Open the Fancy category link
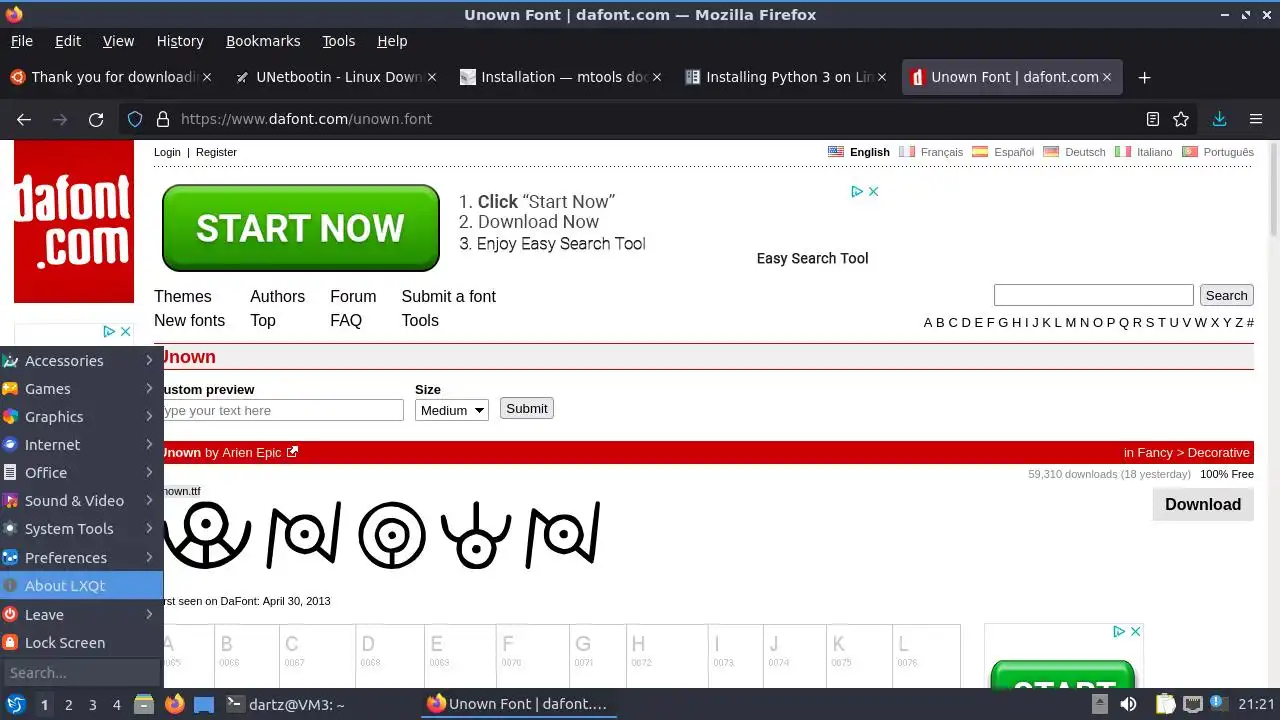This screenshot has width=1280, height=720. pos(1155,452)
